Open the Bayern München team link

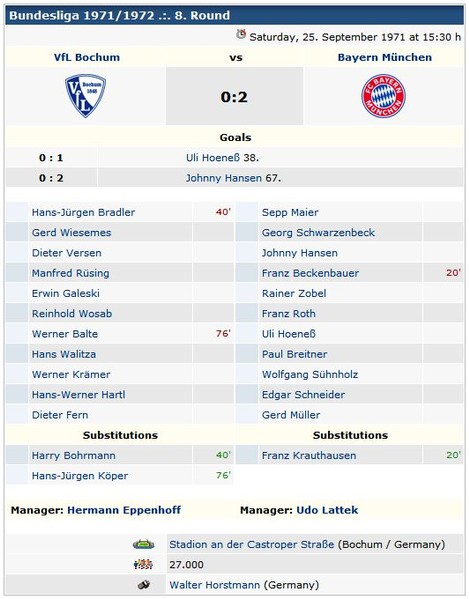tap(385, 57)
